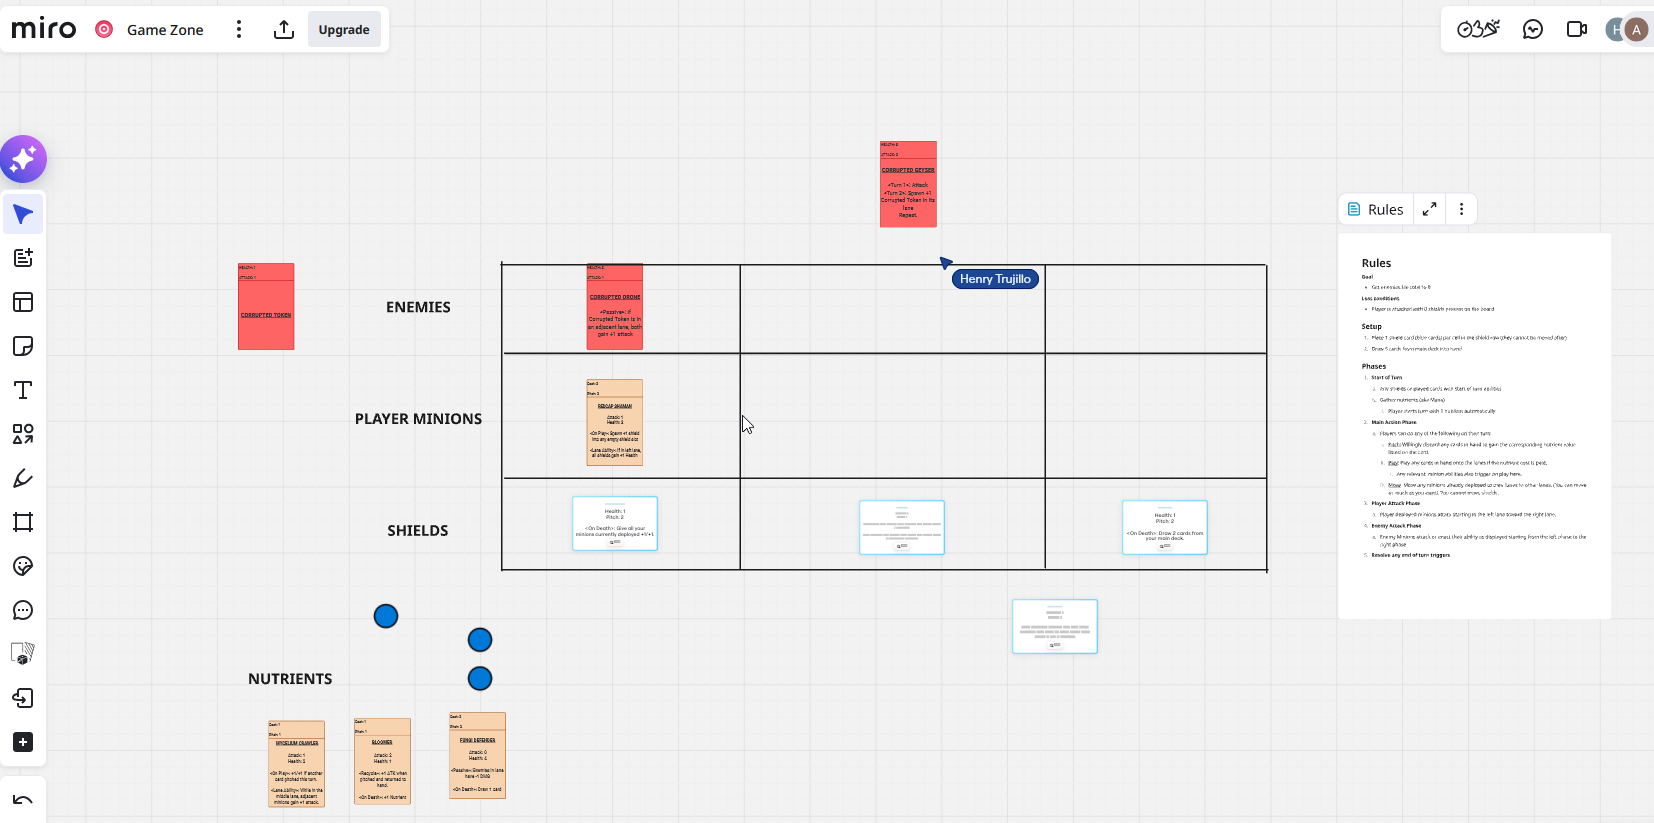Open the templates panel icon

point(23,302)
